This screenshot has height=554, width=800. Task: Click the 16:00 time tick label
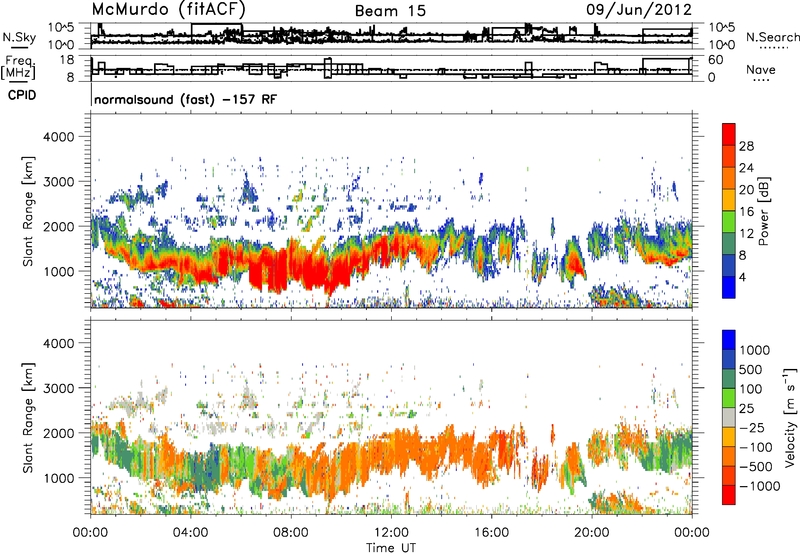[491, 533]
